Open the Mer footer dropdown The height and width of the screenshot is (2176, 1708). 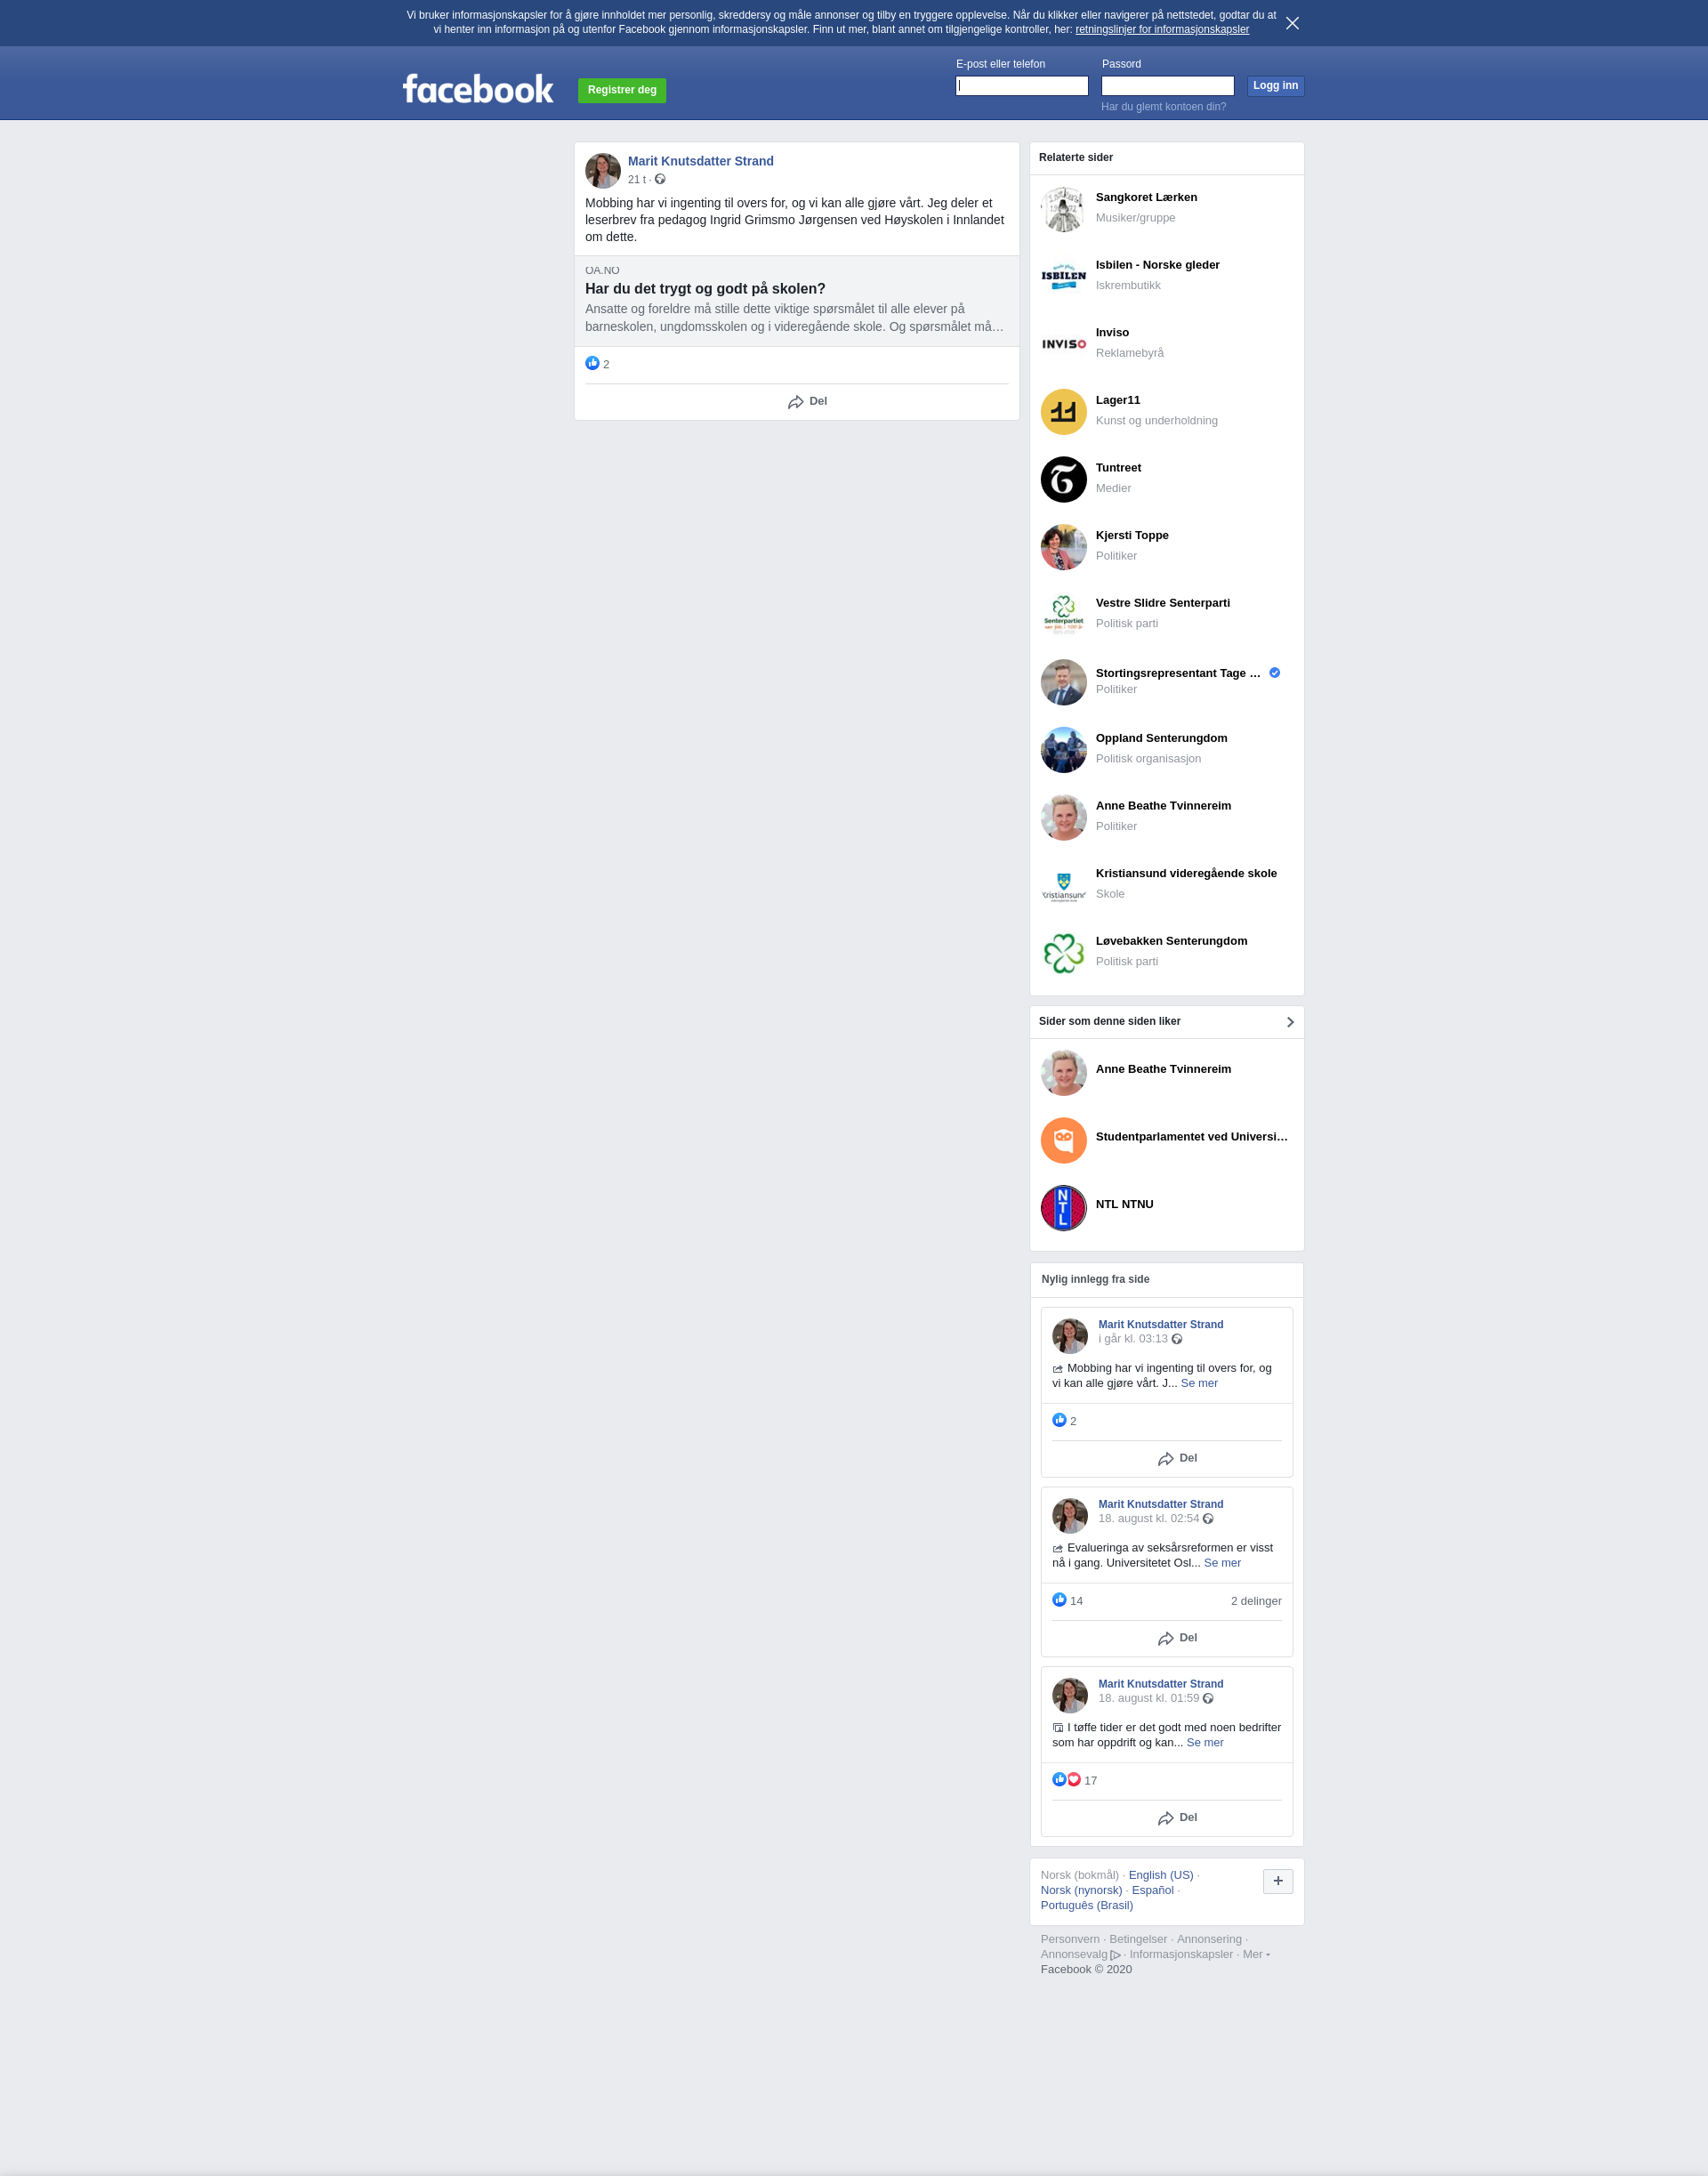1256,1954
